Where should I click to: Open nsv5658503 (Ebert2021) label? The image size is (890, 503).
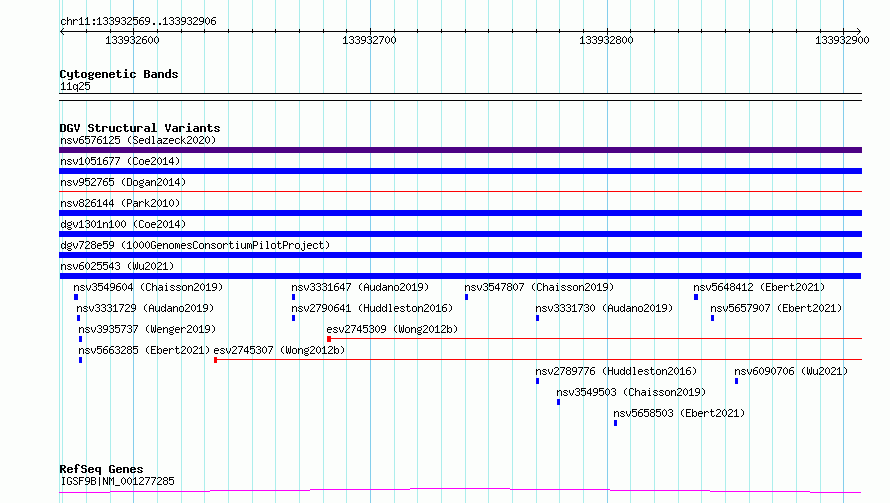pyautogui.click(x=679, y=413)
